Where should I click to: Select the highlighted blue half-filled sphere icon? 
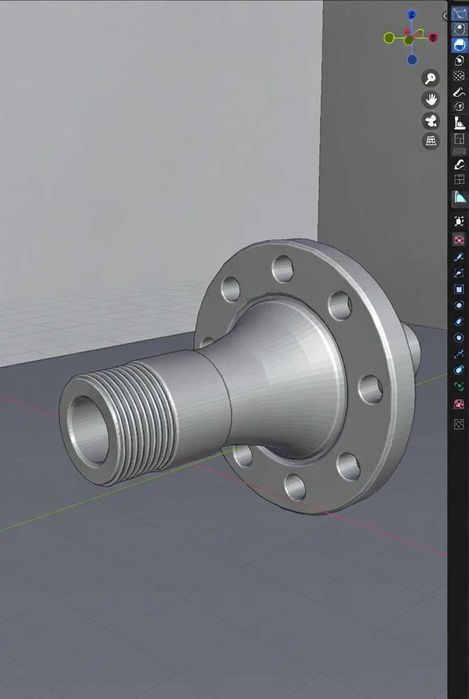pyautogui.click(x=459, y=45)
